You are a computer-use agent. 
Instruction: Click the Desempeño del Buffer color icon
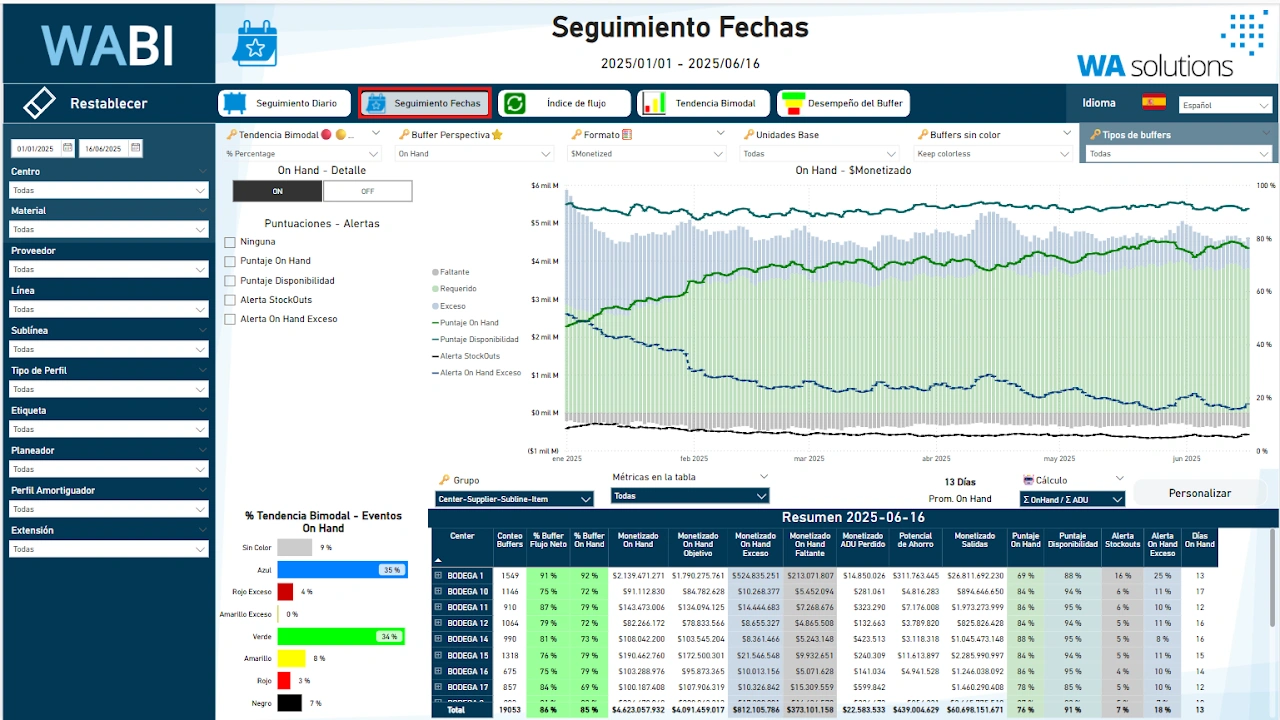click(x=792, y=103)
